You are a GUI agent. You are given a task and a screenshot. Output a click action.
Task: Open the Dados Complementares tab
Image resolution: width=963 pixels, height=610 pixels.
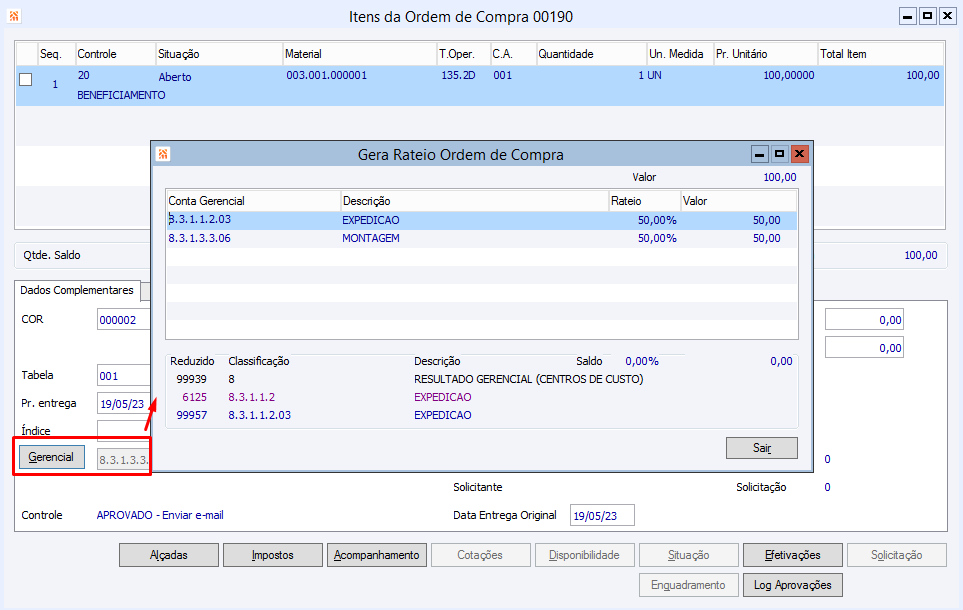click(77, 290)
